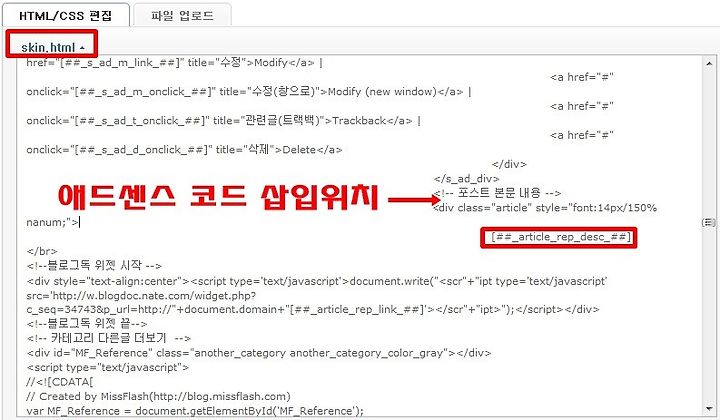The width and height of the screenshot is (720, 420).
Task: Click the scrollbar up arrow
Action: click(709, 64)
